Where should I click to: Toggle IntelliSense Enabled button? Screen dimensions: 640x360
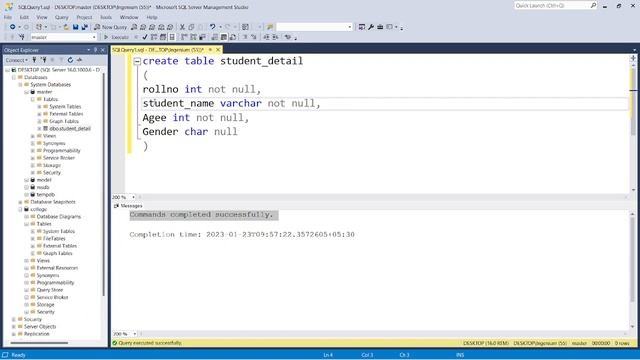[172, 37]
